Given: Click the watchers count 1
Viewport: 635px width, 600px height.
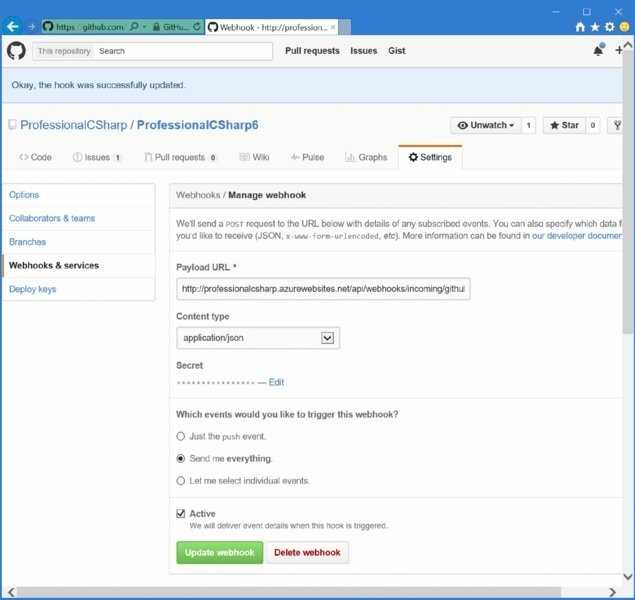Looking at the screenshot, I should [x=528, y=125].
